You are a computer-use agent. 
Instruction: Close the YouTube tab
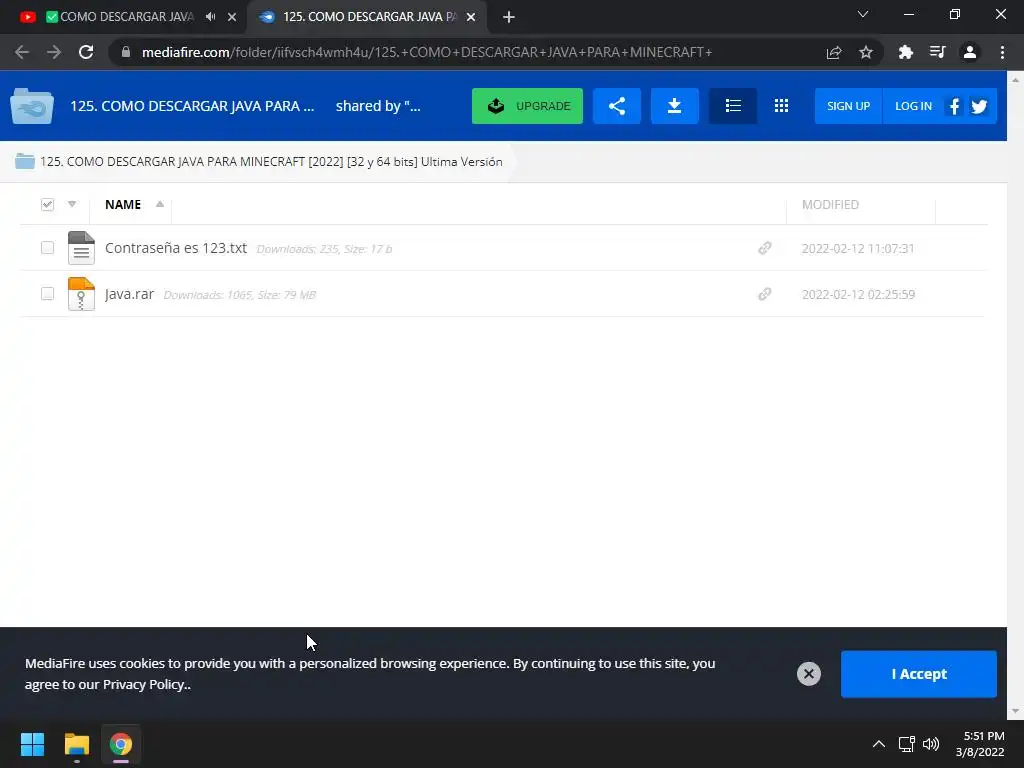(x=232, y=17)
